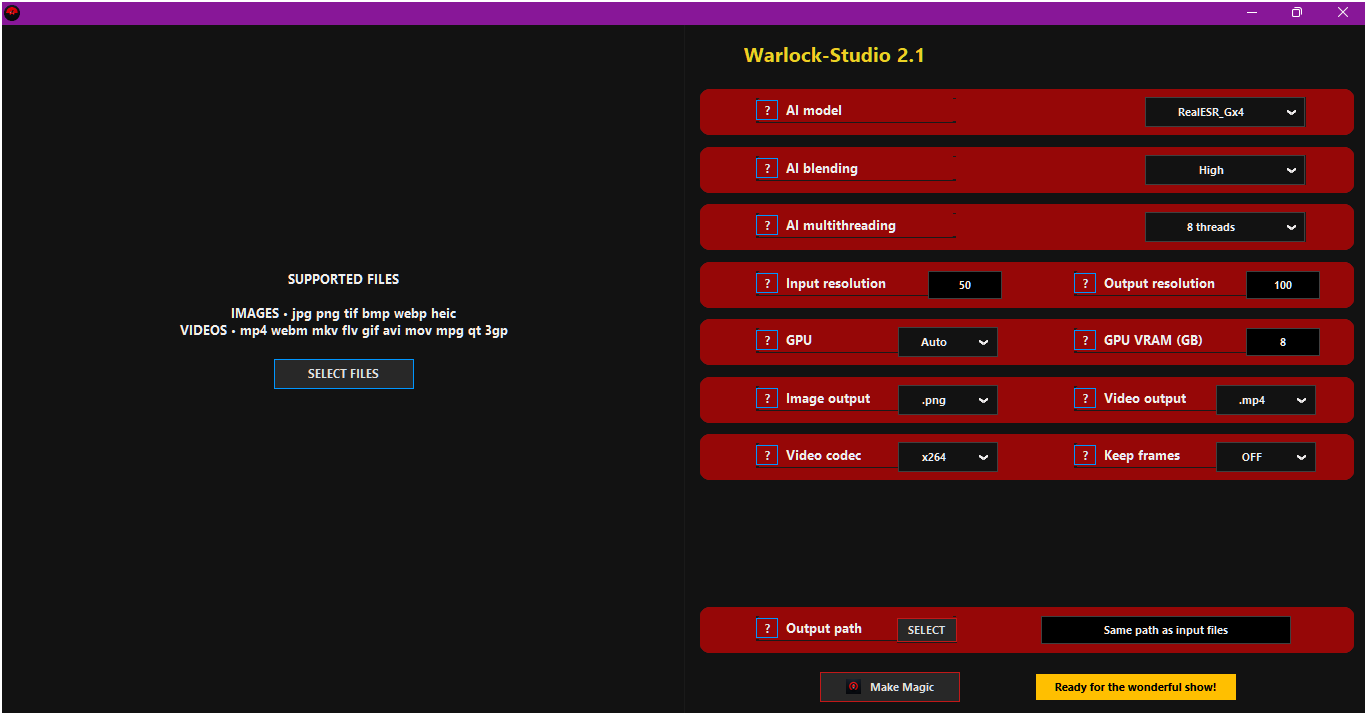Click the Video codec label
Screen dimensions: 1367x715
coord(824,456)
